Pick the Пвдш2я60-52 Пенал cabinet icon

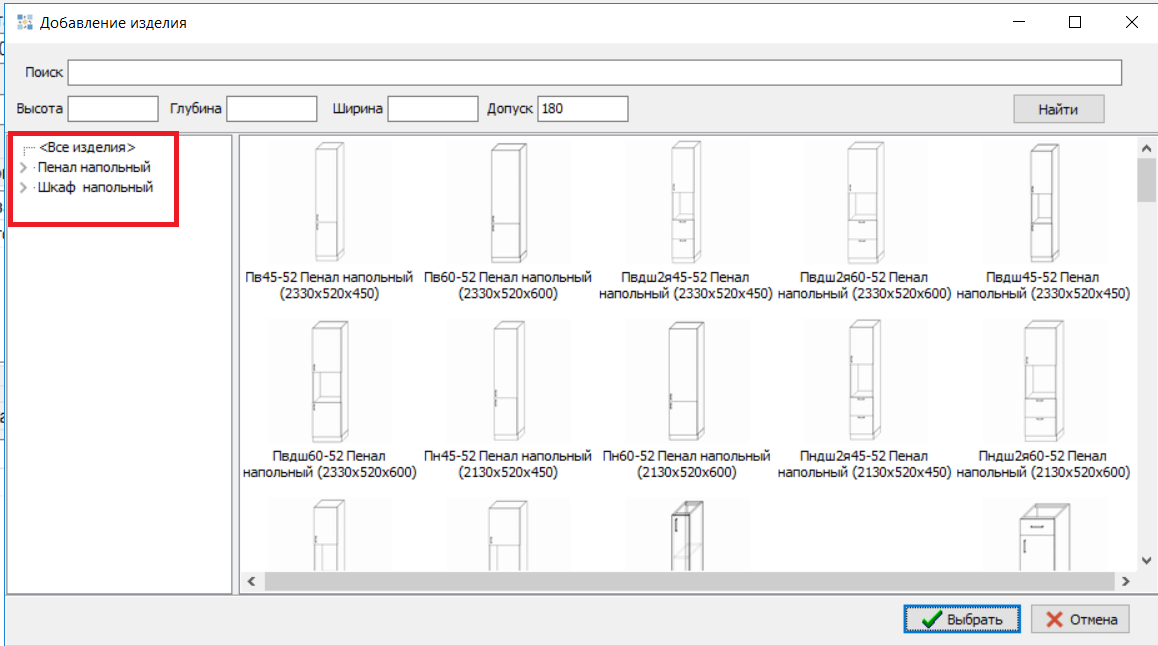click(864, 202)
